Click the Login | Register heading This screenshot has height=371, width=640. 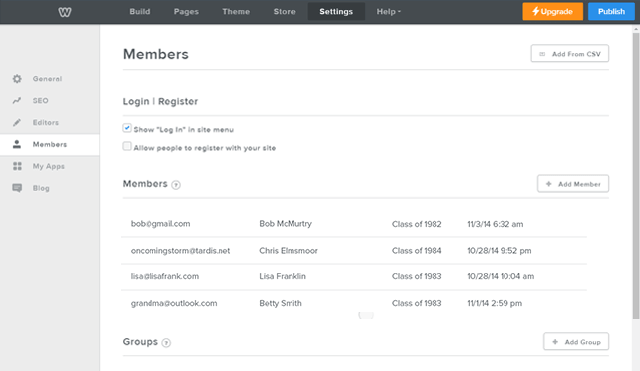pyautogui.click(x=160, y=102)
